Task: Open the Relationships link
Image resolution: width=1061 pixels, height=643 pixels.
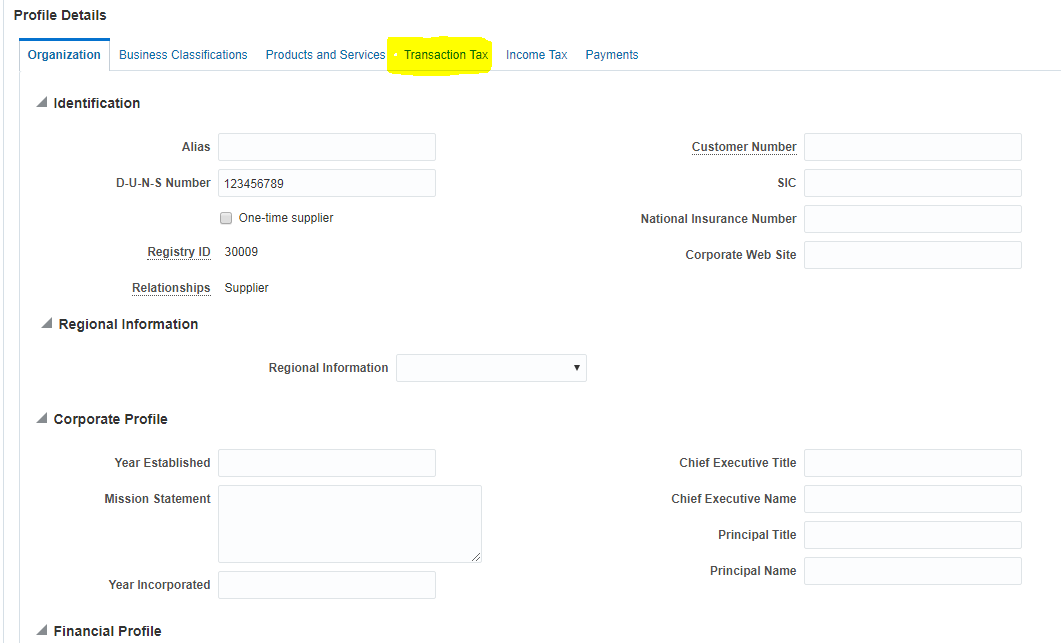Action: [171, 287]
